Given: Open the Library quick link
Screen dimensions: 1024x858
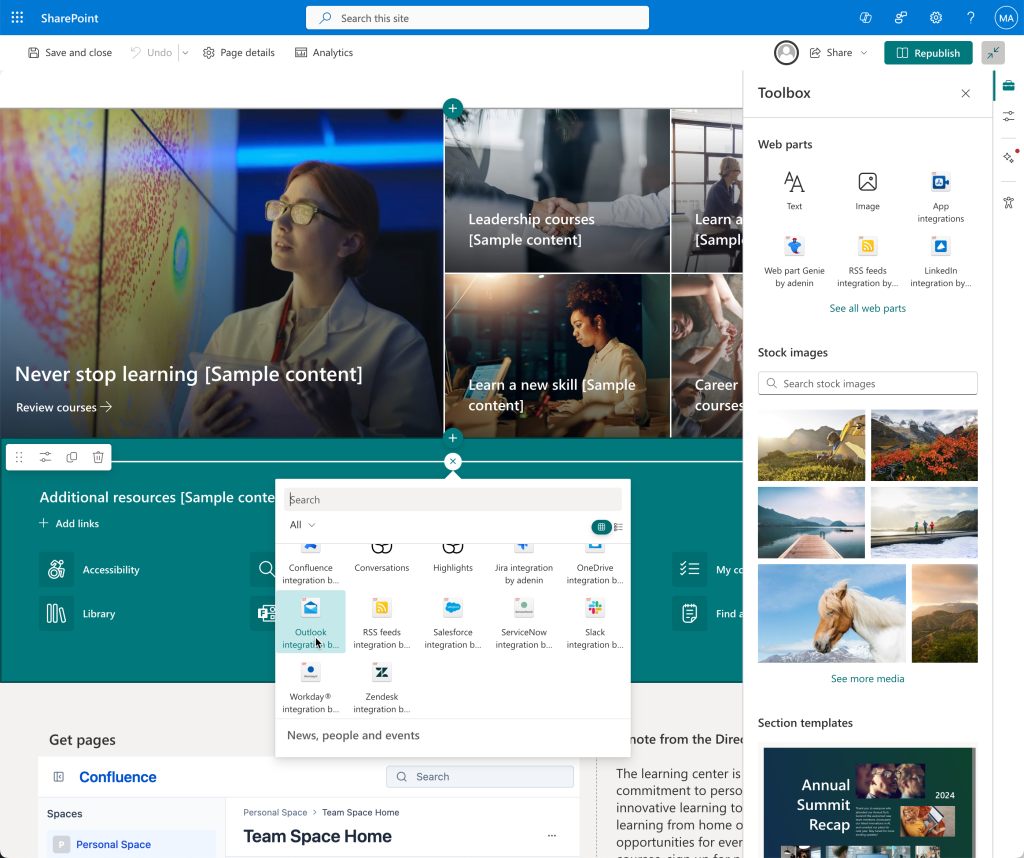Looking at the screenshot, I should tap(77, 614).
